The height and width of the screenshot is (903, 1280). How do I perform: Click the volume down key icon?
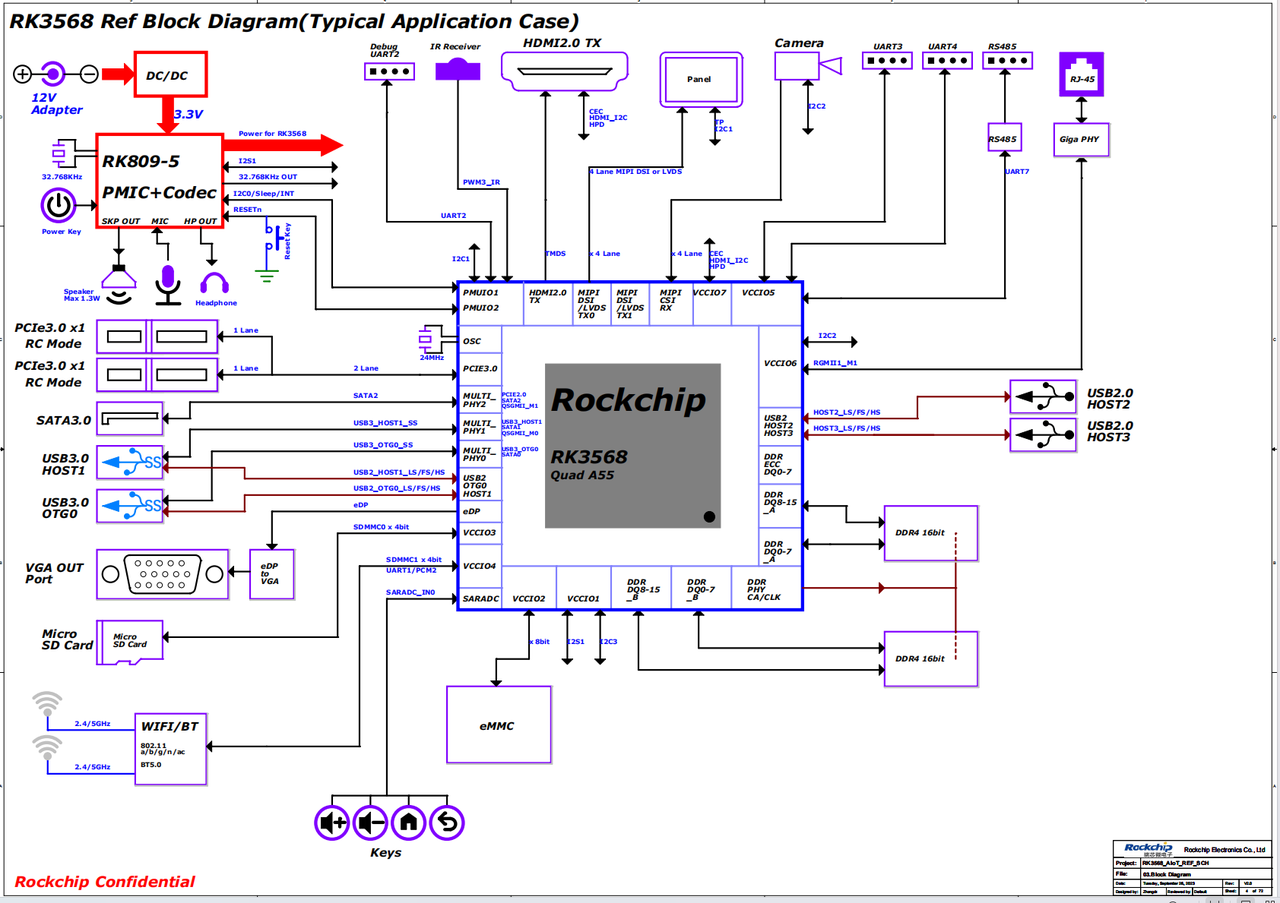coord(371,823)
